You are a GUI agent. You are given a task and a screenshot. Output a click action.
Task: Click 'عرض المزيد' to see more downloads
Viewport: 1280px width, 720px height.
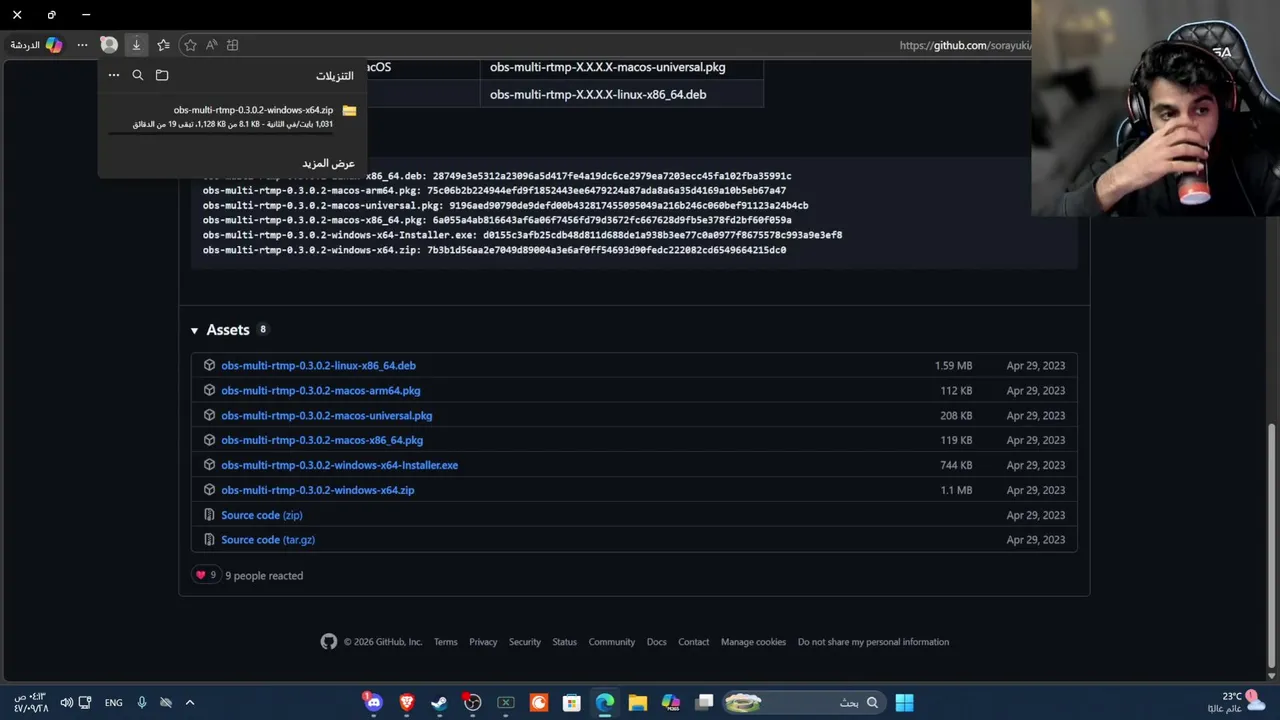(x=329, y=163)
